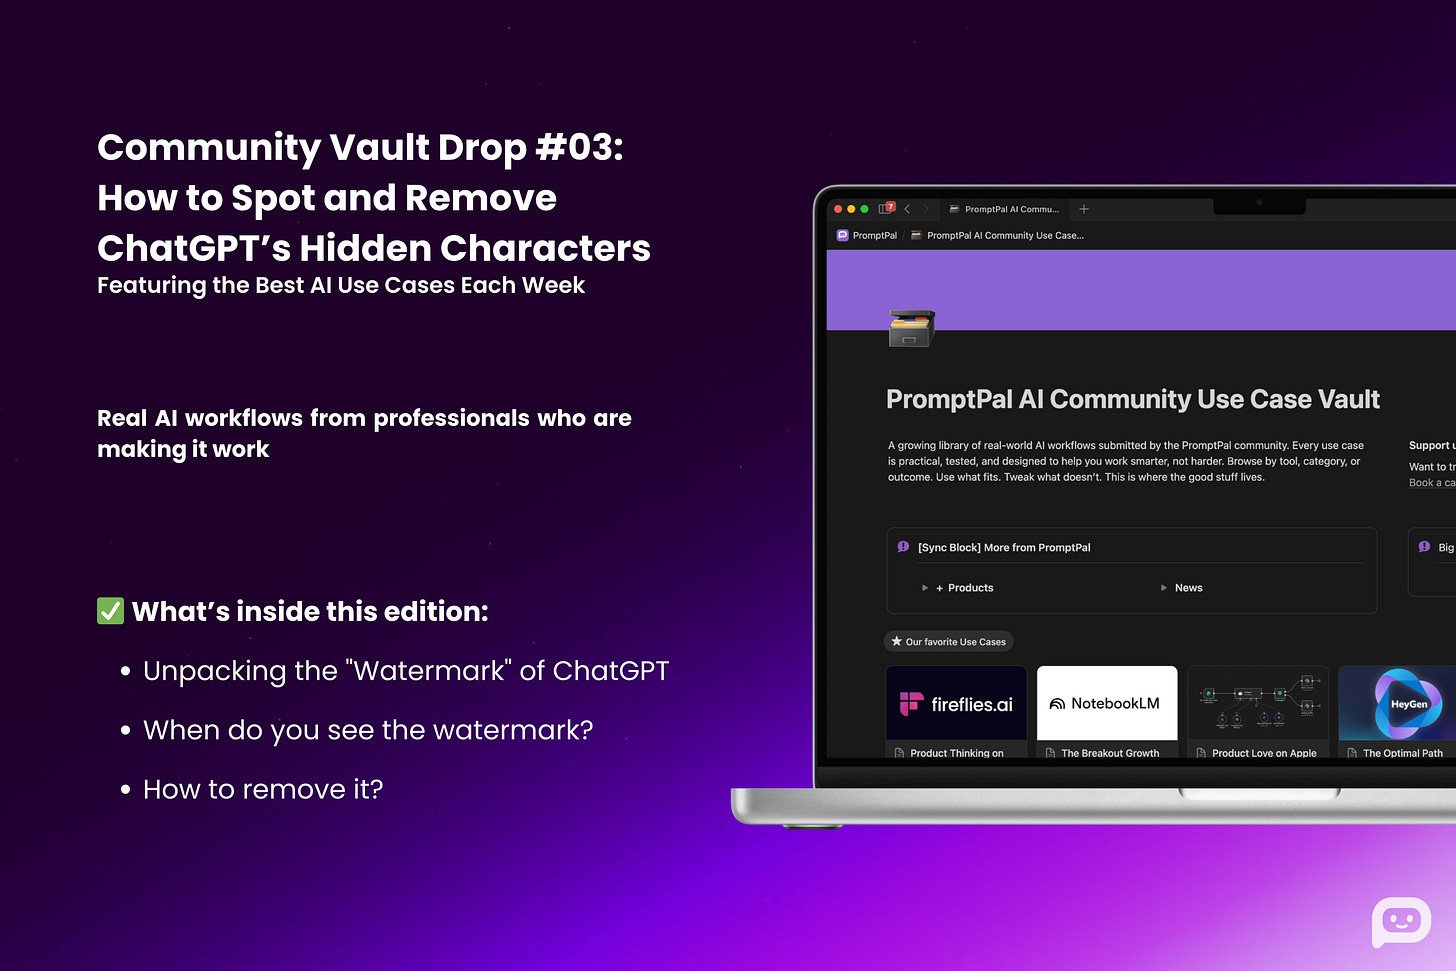The width and height of the screenshot is (1456, 971).
Task: Click 'Unpacking the "Watermark" of ChatGPT' bullet
Action: click(x=406, y=671)
